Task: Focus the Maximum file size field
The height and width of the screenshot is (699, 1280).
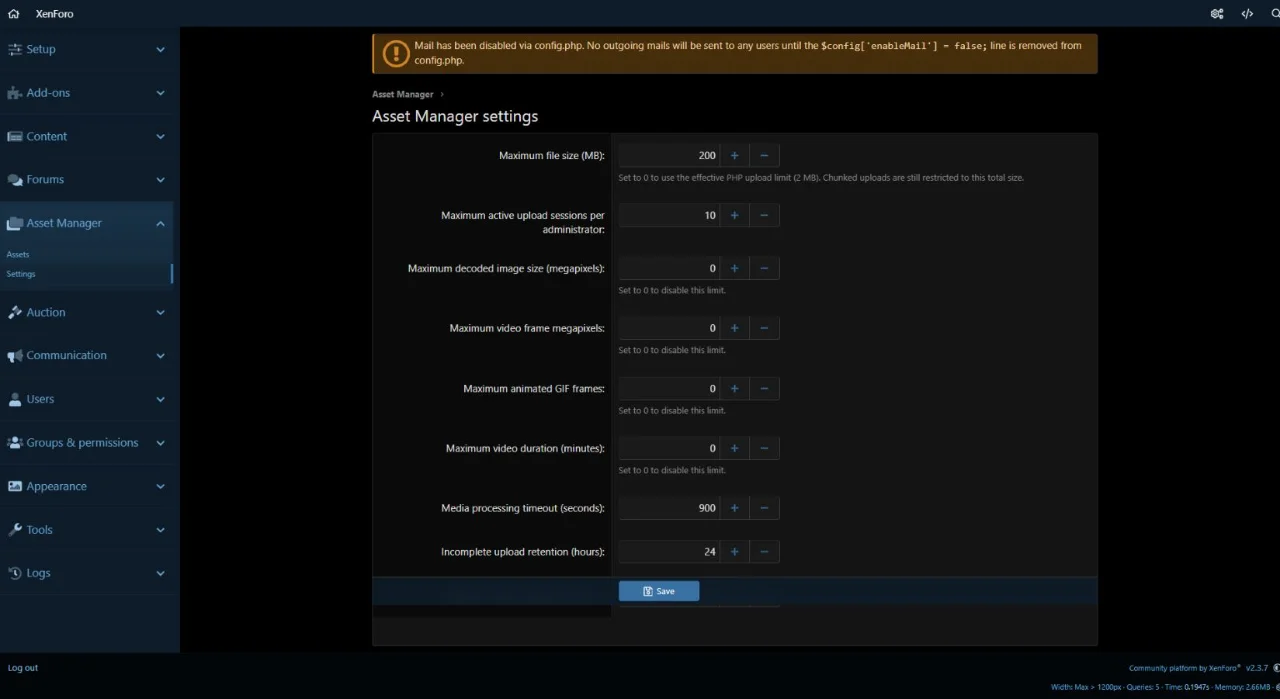Action: [x=669, y=155]
